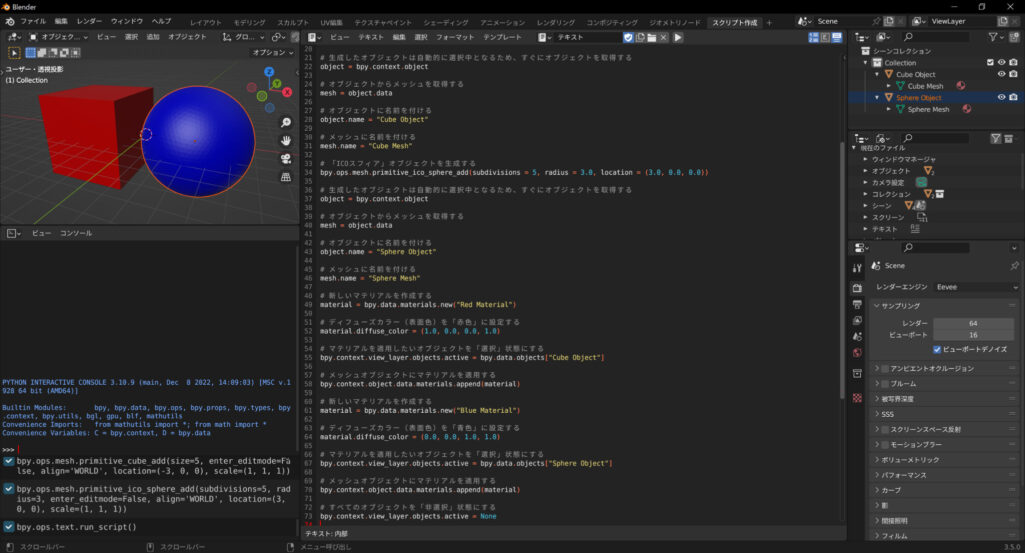Toggle syntax highlighting in the text editor
Image resolution: width=1025 pixels, height=553 pixels.
(837, 37)
